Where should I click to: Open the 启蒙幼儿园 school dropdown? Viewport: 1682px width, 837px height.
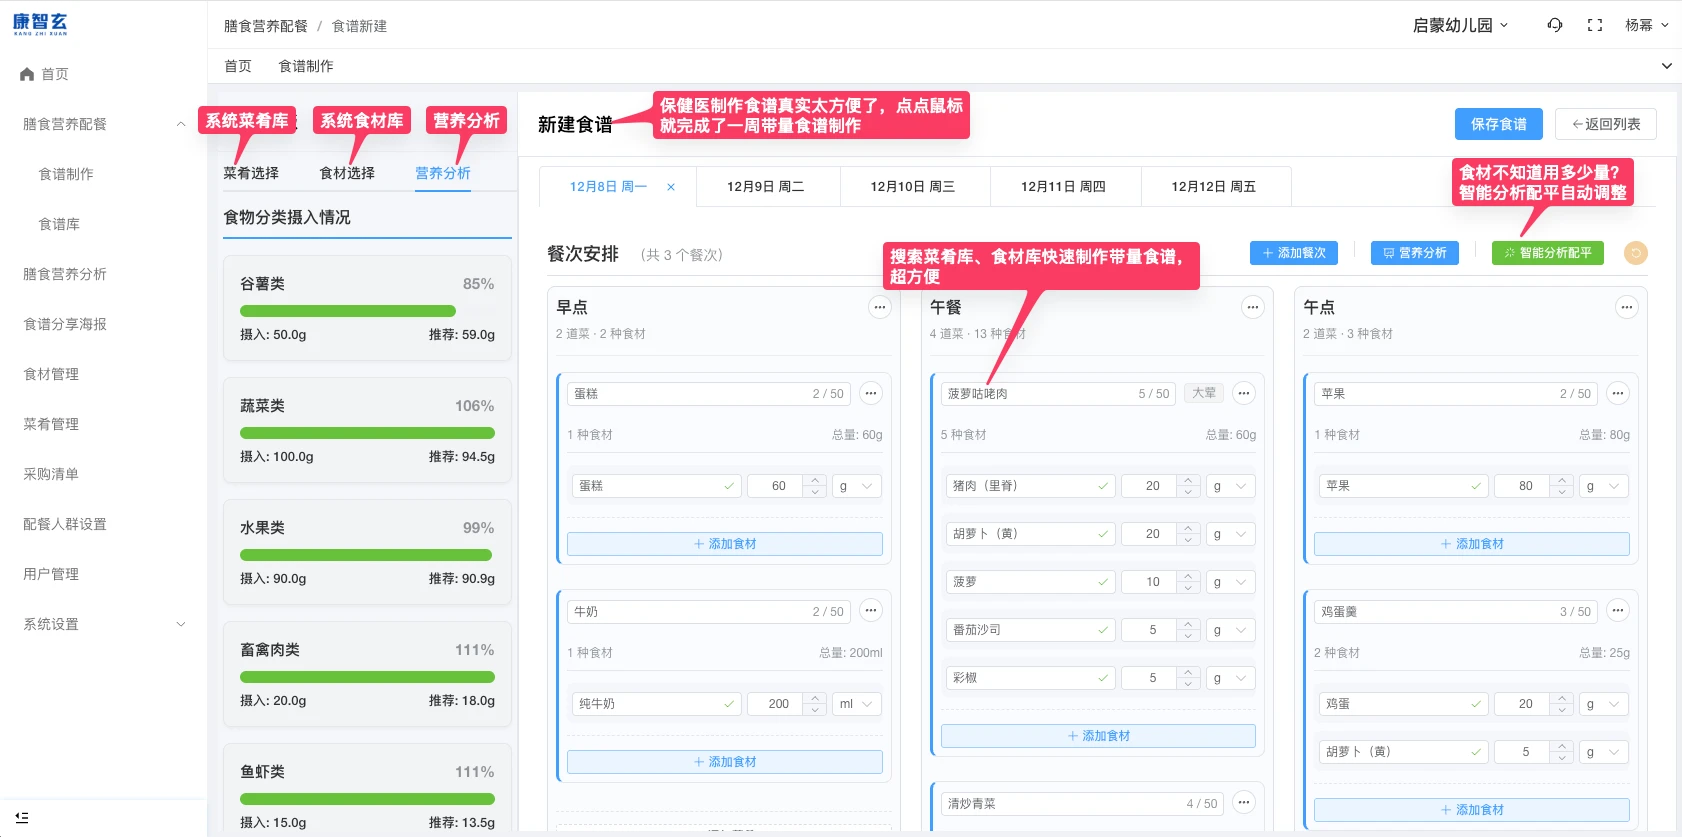click(x=1460, y=25)
